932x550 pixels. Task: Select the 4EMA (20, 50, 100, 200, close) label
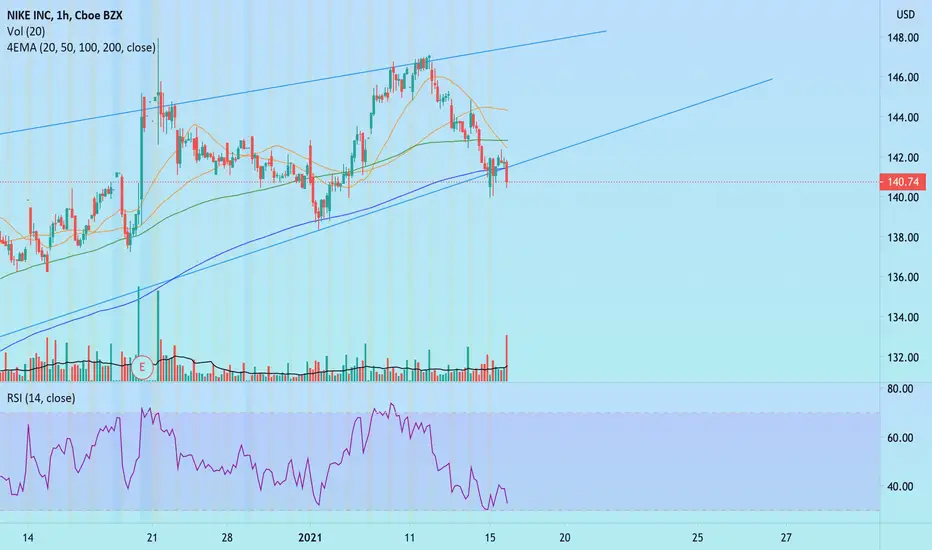pos(81,47)
